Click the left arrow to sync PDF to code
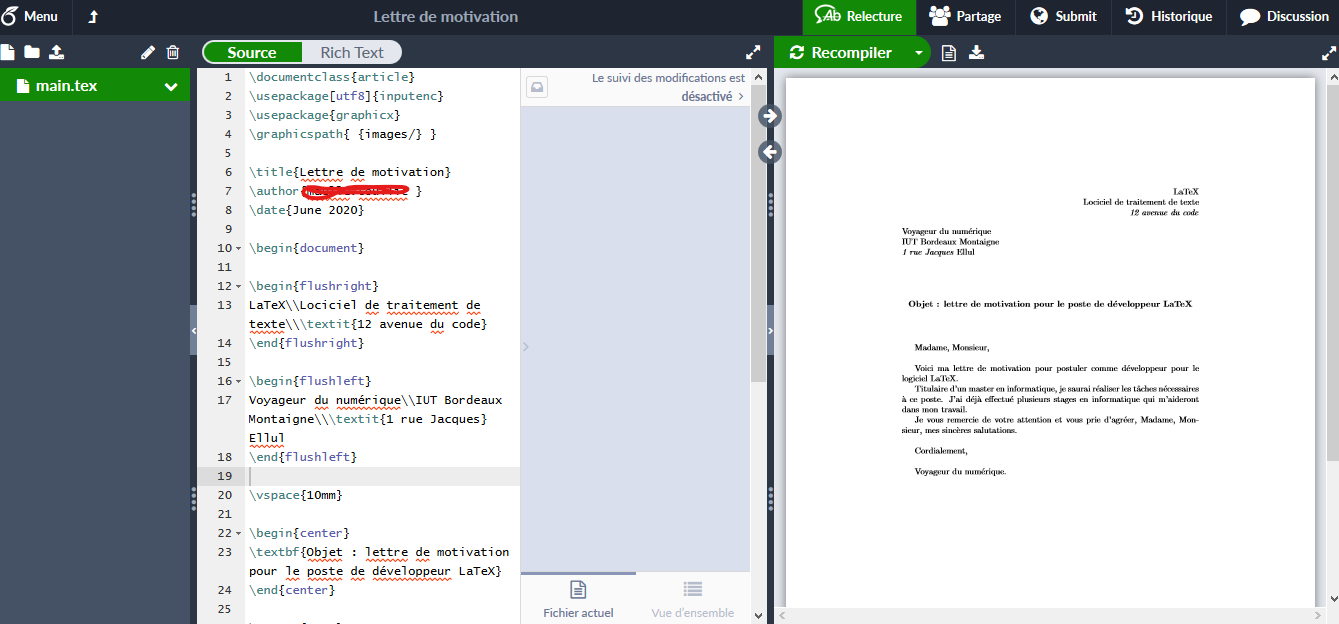The height and width of the screenshot is (624, 1339). [770, 152]
